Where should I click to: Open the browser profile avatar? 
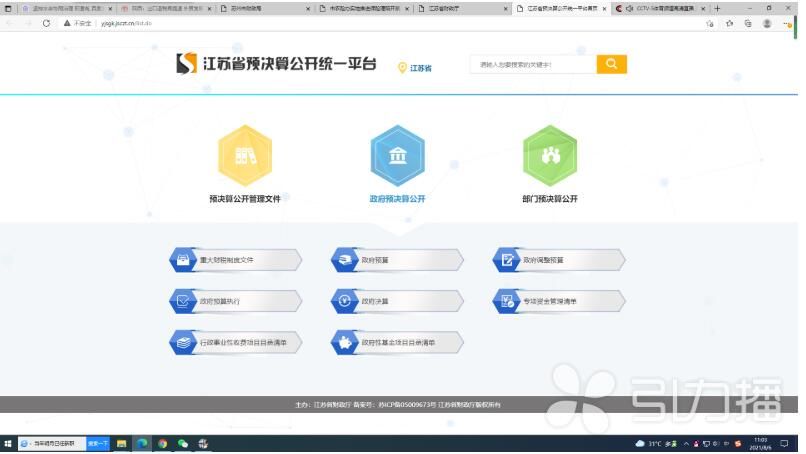(x=767, y=24)
